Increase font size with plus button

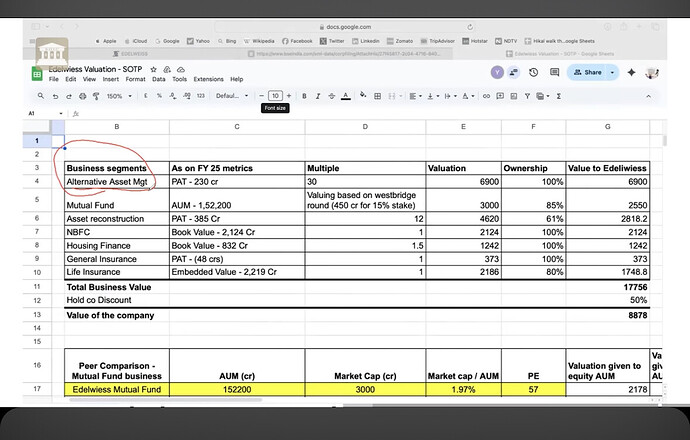pyautogui.click(x=289, y=96)
